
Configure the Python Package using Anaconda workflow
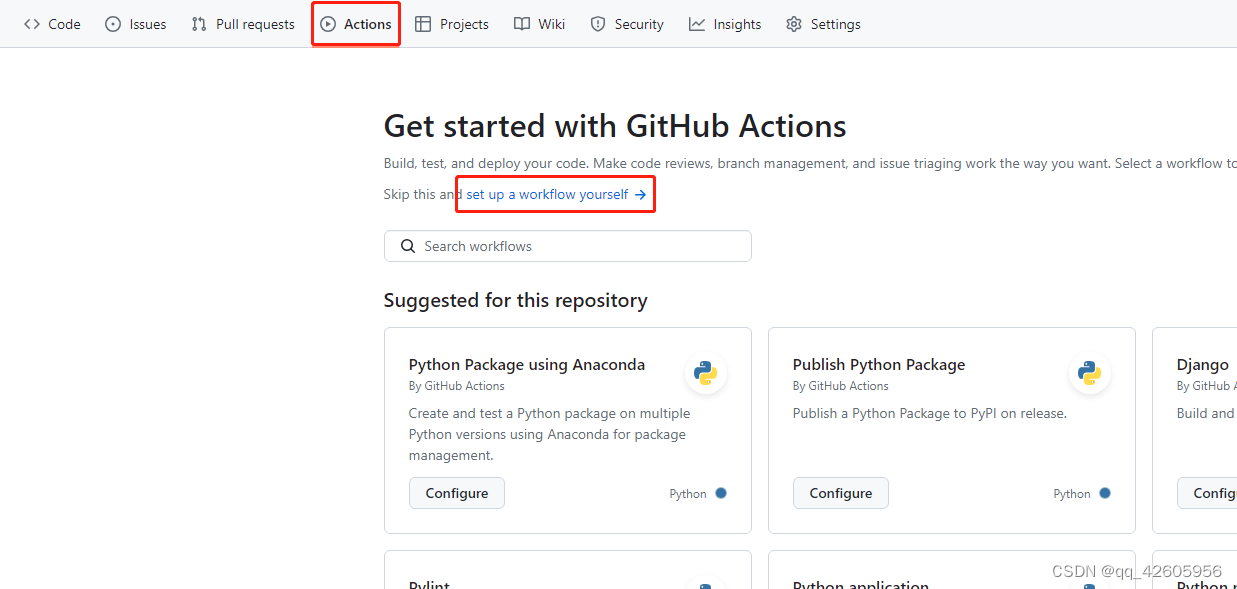click(x=457, y=493)
